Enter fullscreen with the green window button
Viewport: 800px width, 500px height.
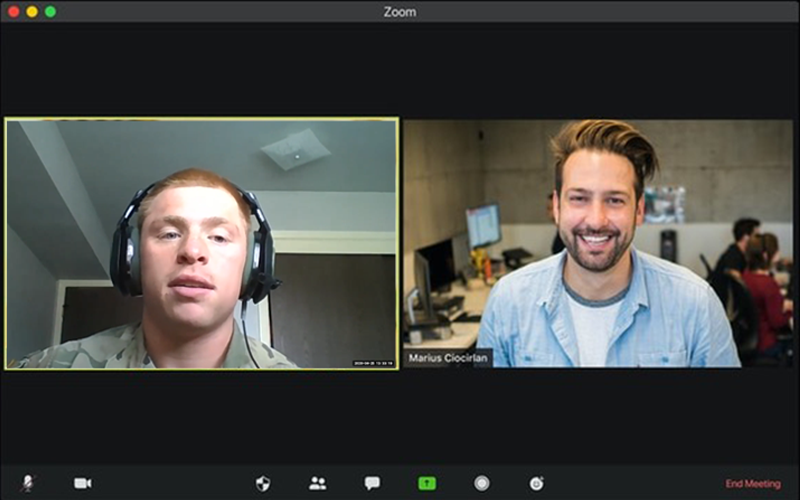[x=51, y=11]
